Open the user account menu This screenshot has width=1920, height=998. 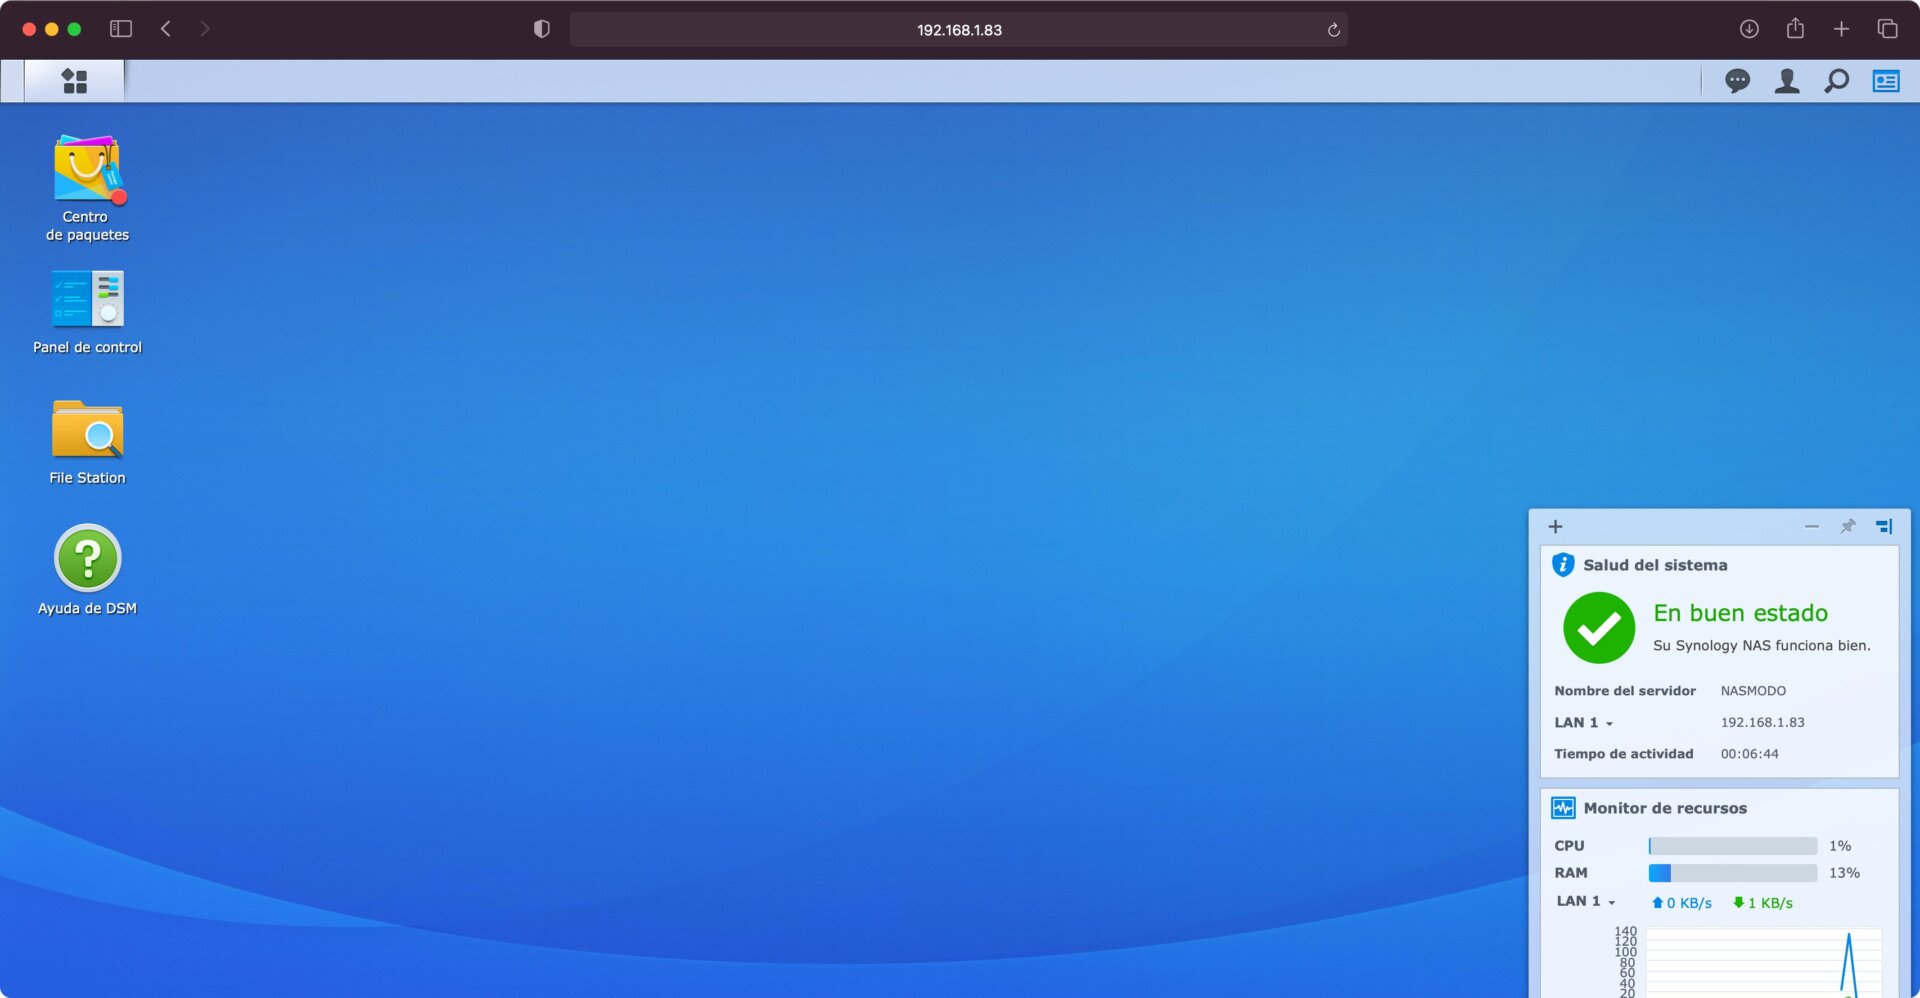click(x=1787, y=81)
